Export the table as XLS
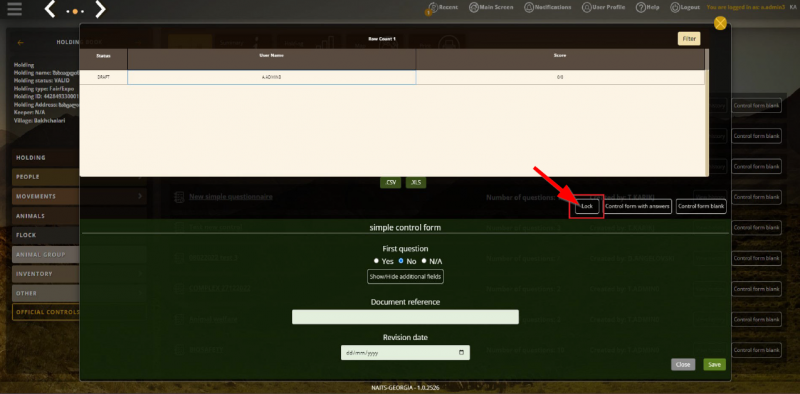800x394 pixels. pos(416,182)
